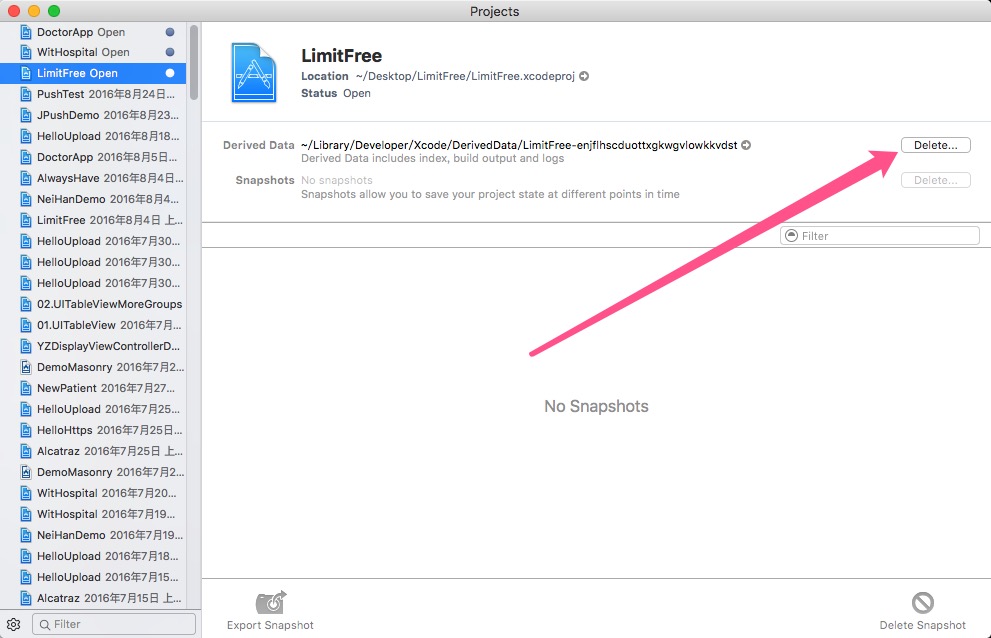Select Alcatraz 2016年7月15日 project

(x=93, y=598)
